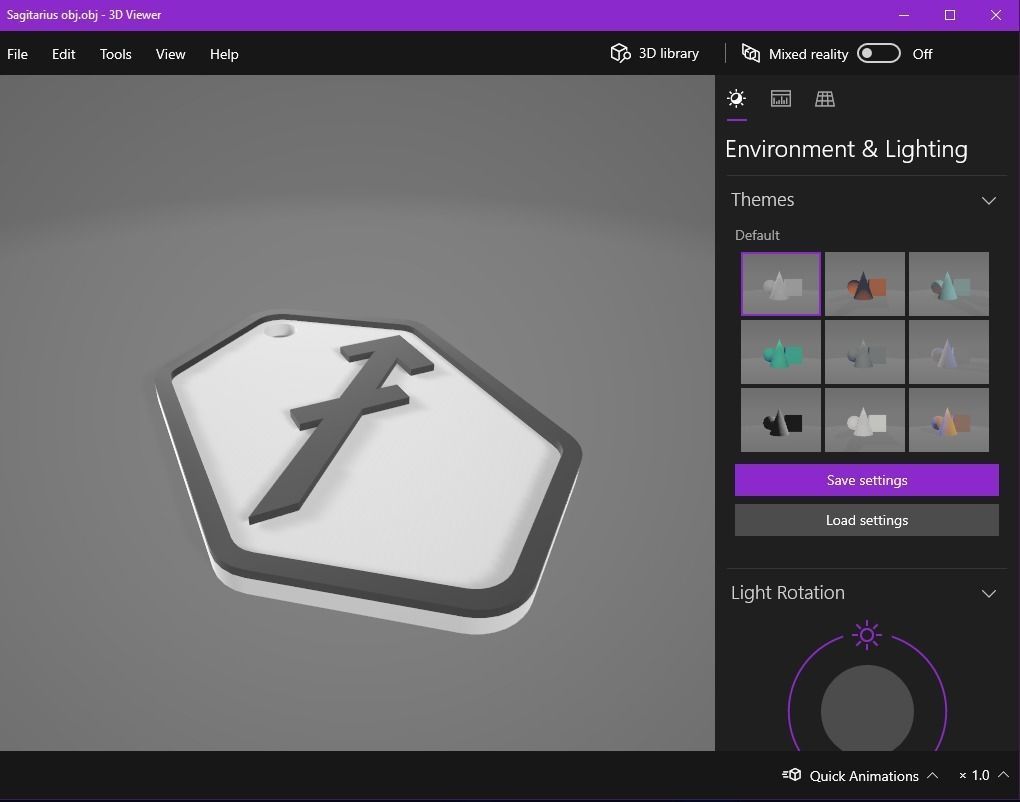Select the orange and purple theme thumbnail
Viewport: 1020px width, 802px height.
[948, 420]
